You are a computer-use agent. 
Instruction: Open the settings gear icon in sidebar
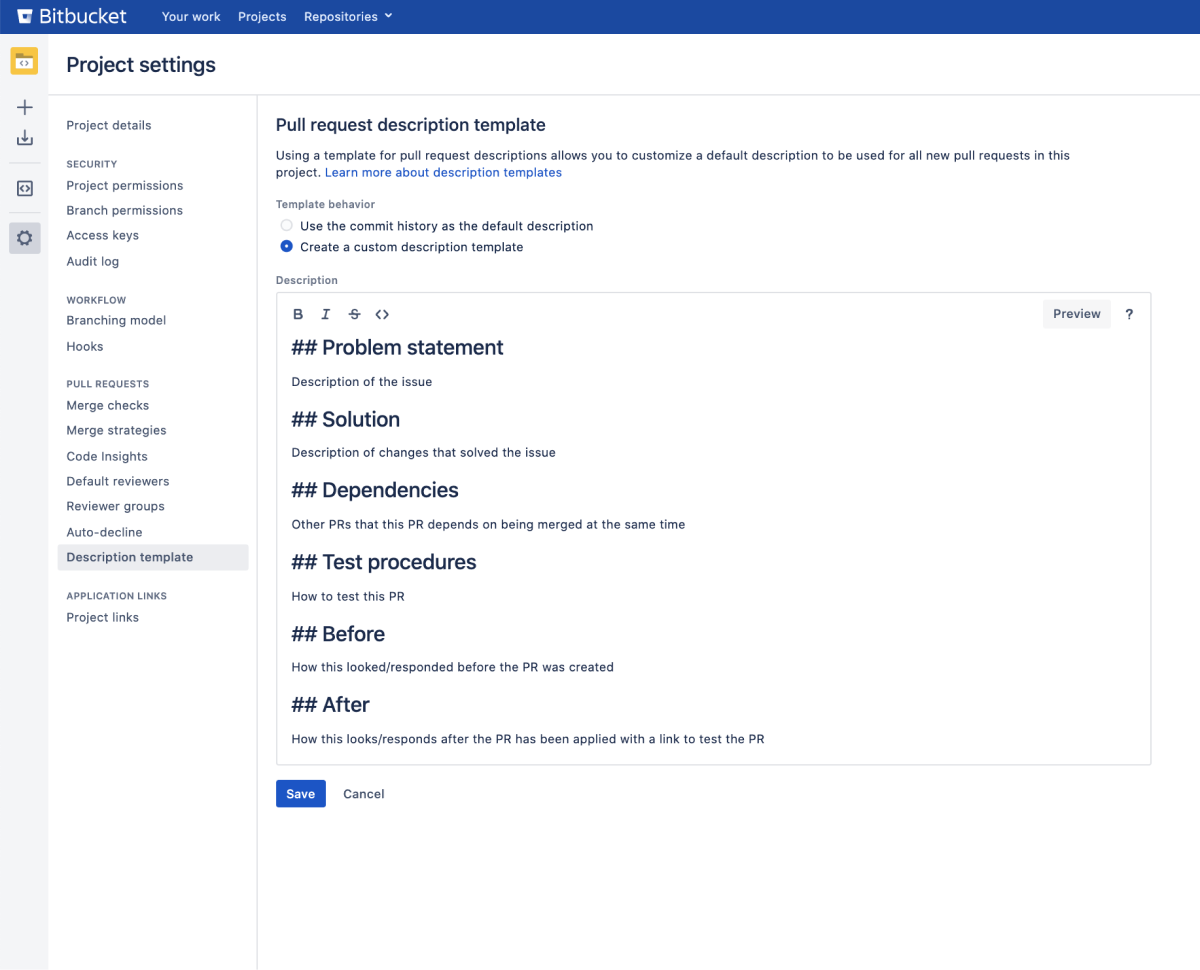click(x=25, y=238)
